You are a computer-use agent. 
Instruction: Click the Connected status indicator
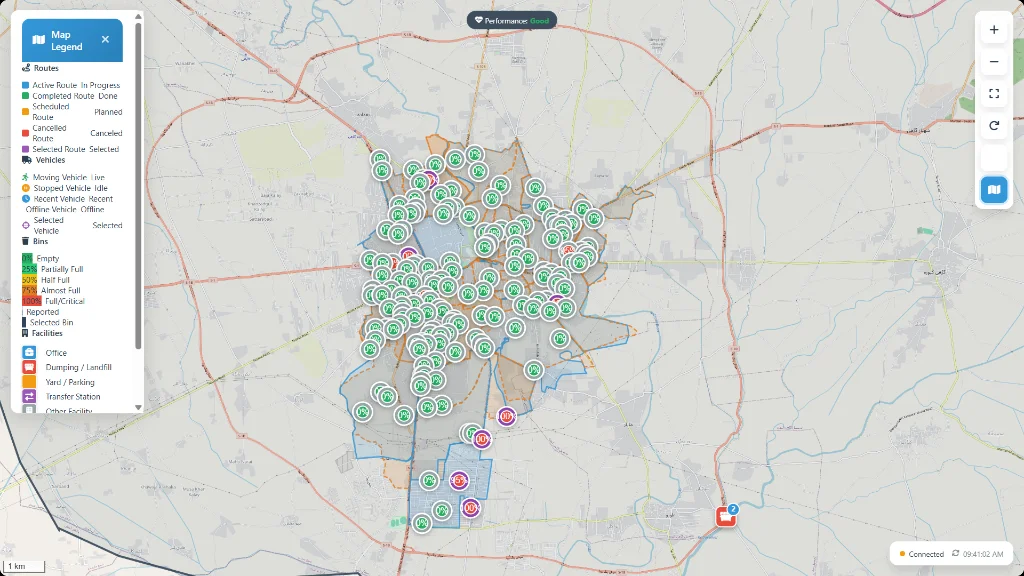pyautogui.click(x=921, y=554)
